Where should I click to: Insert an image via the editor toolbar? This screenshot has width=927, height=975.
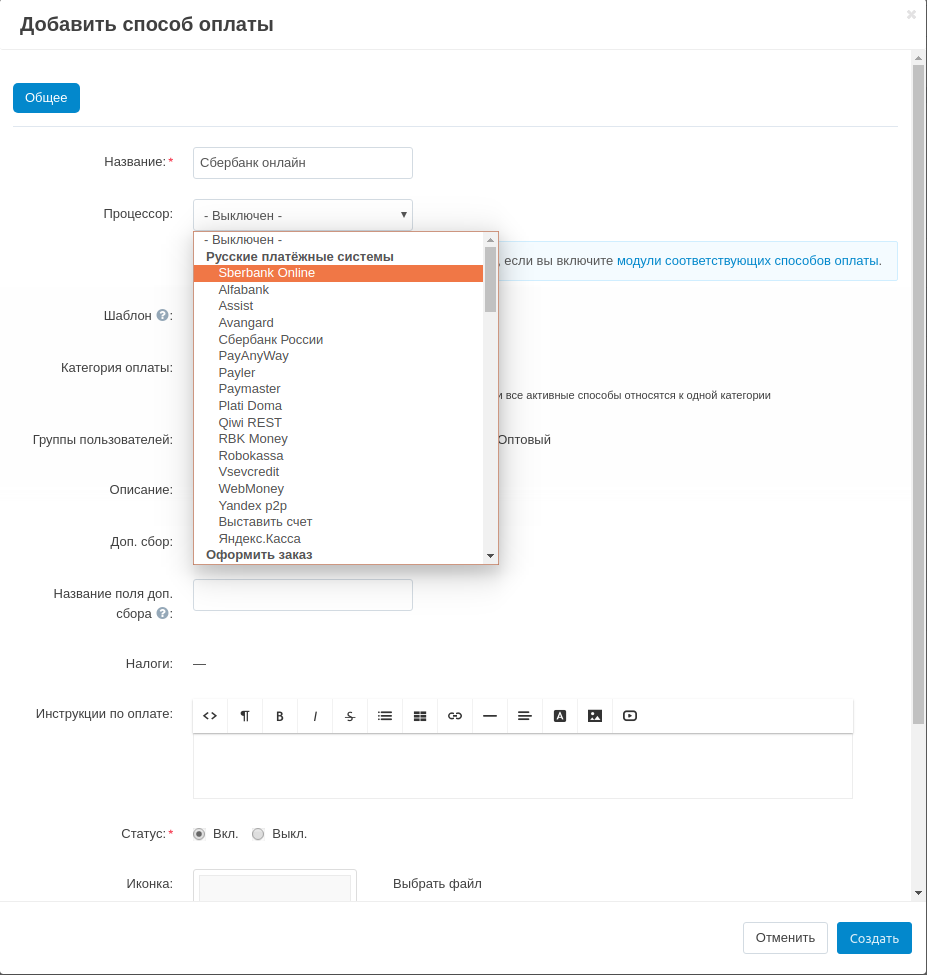coord(595,716)
